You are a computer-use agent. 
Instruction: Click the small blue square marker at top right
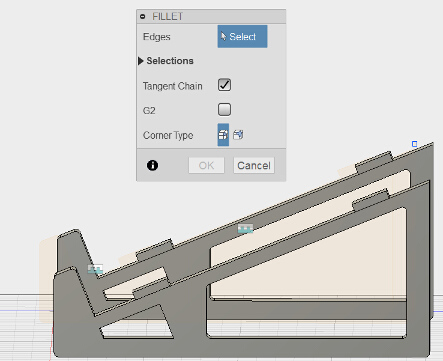point(414,144)
